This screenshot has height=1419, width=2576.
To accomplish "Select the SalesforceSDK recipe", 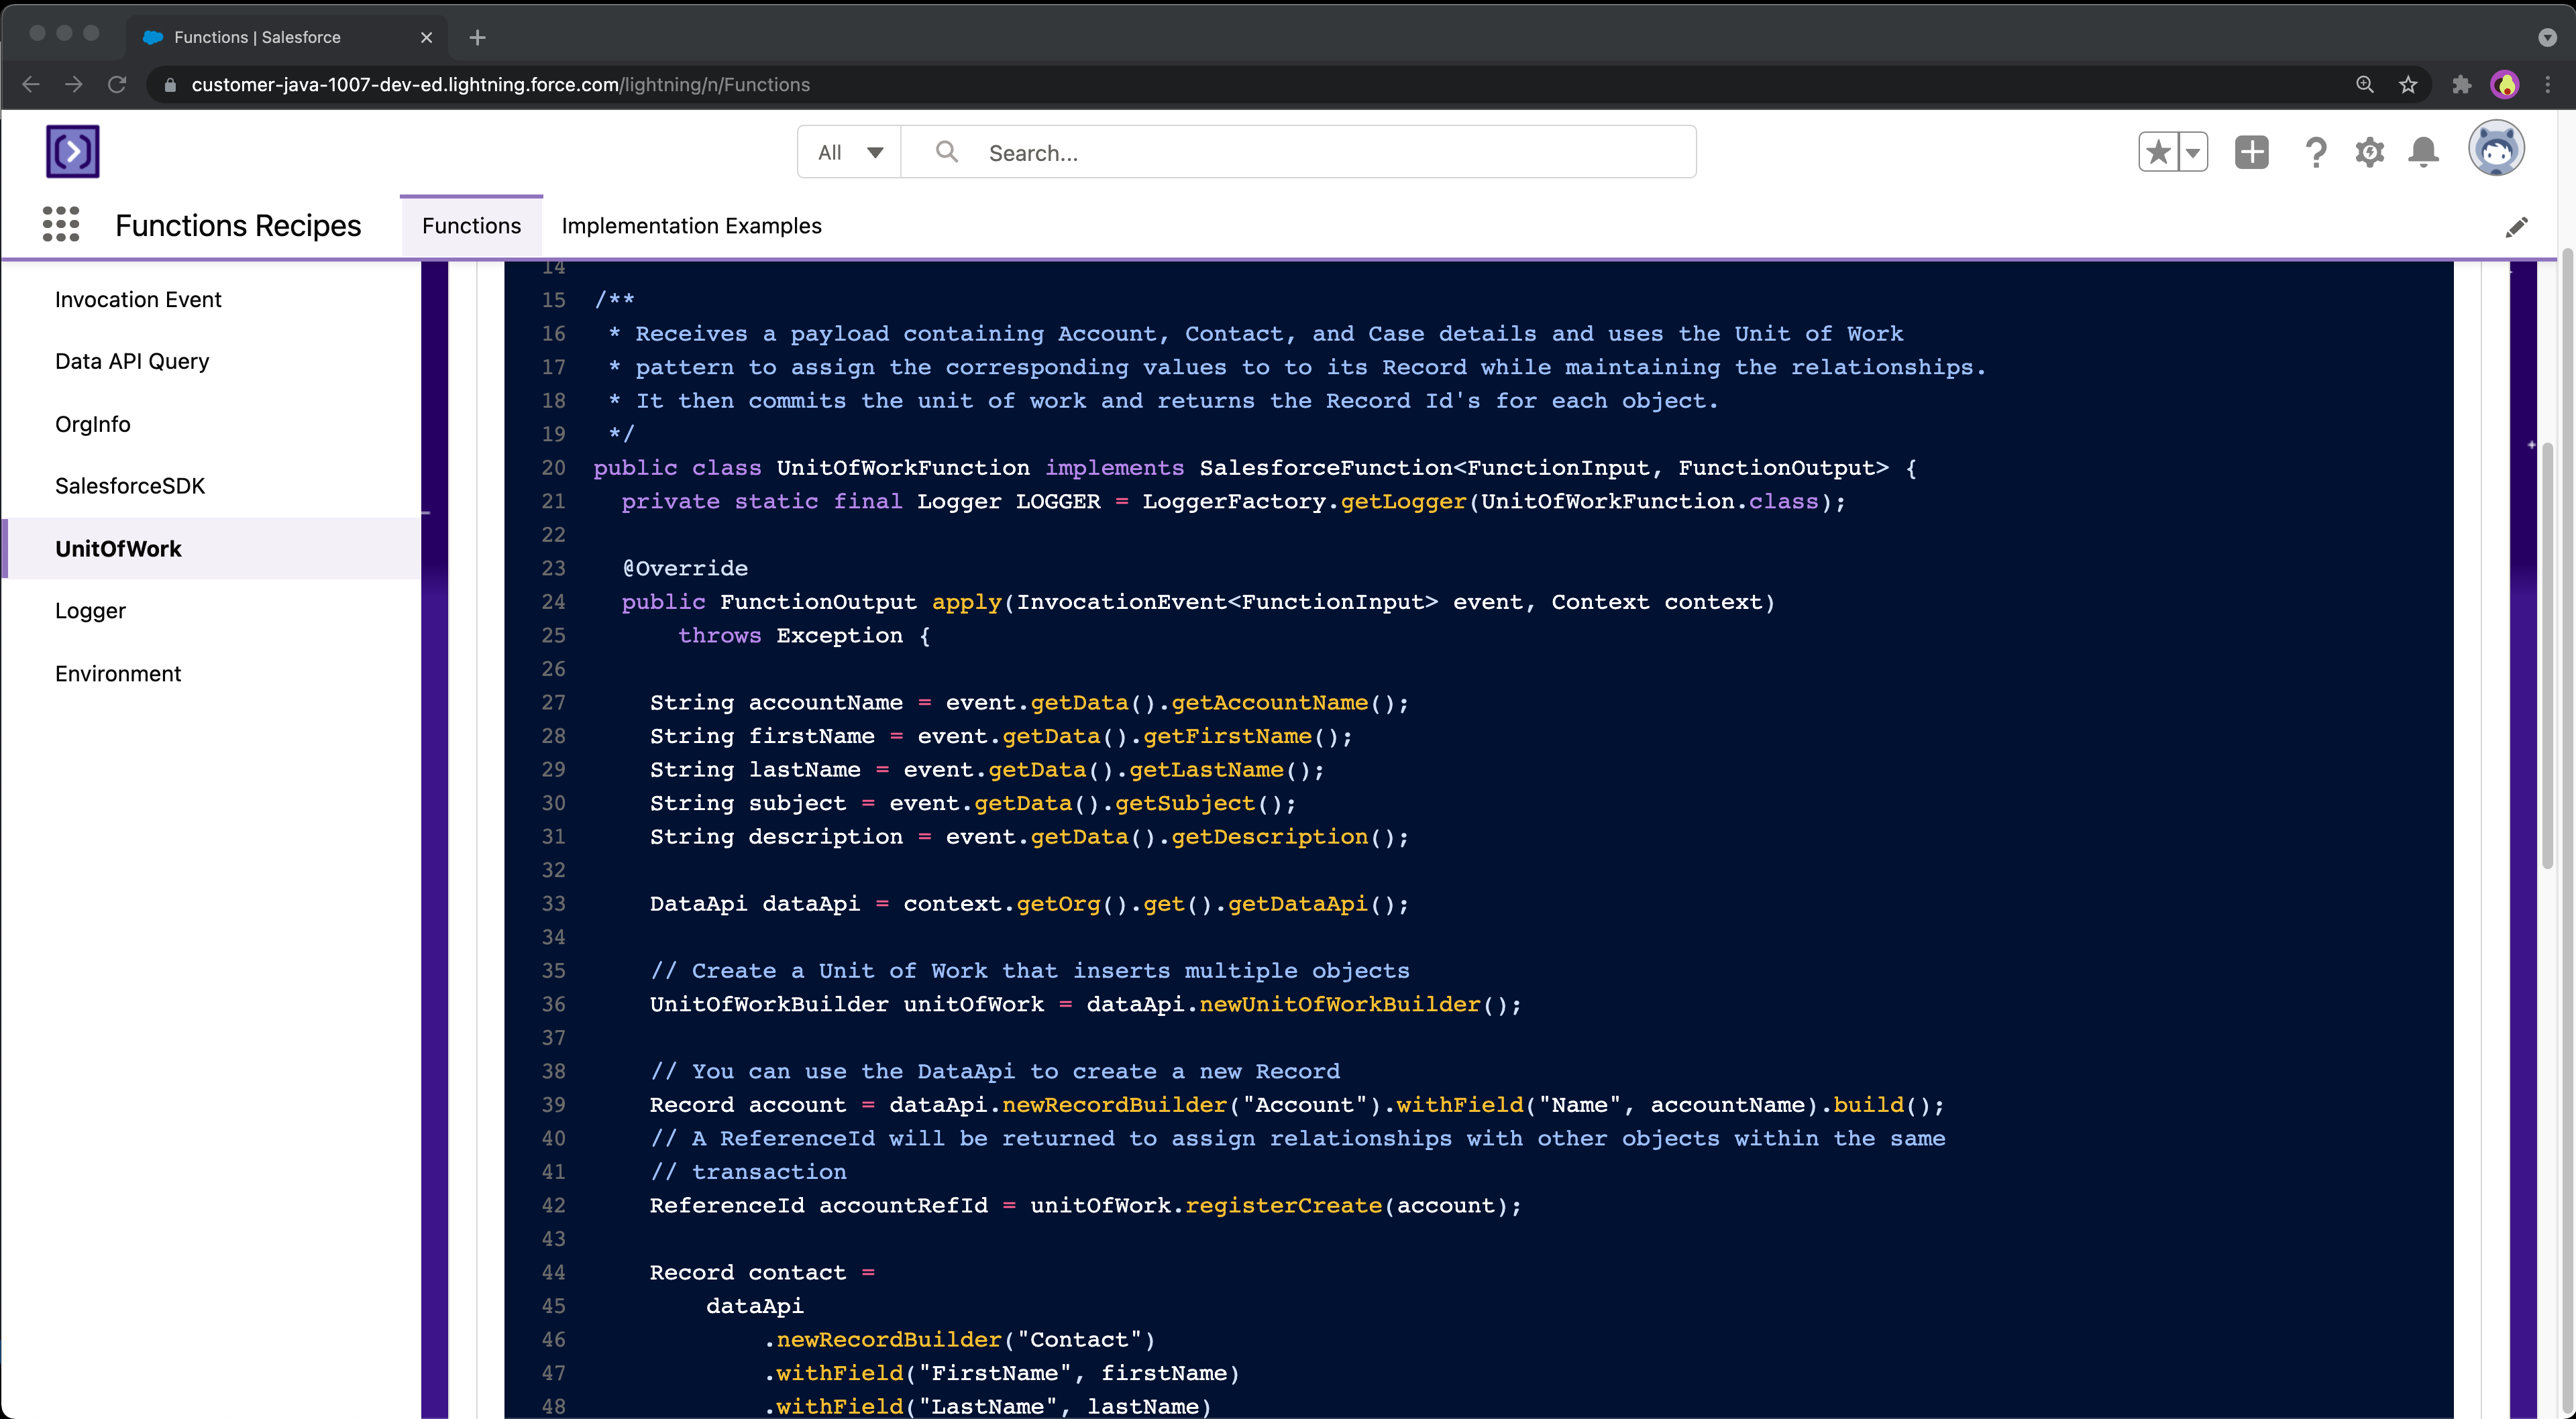I will pyautogui.click(x=130, y=486).
